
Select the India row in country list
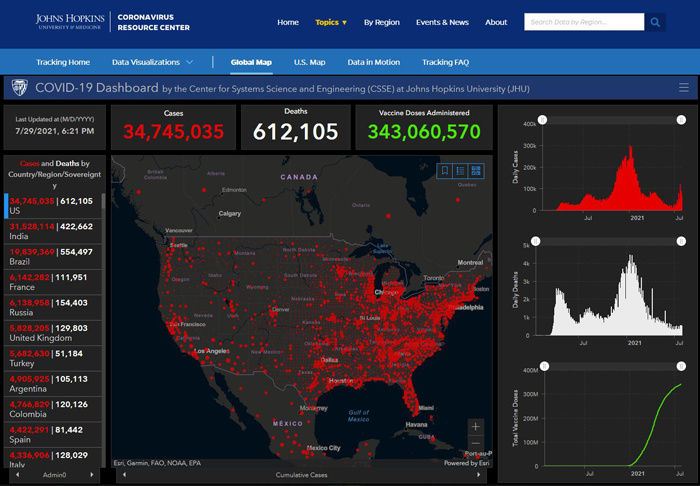click(x=53, y=231)
